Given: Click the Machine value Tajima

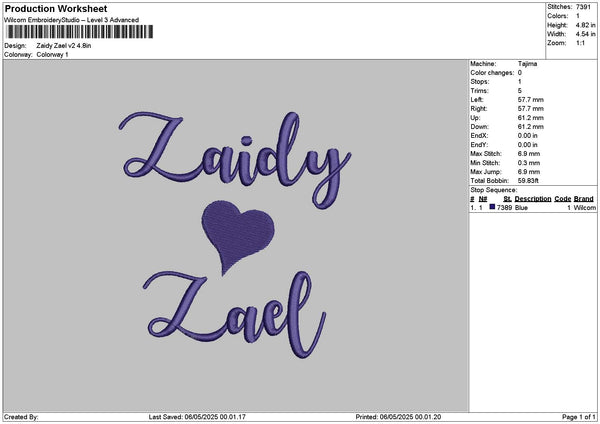Looking at the screenshot, I should [x=527, y=64].
